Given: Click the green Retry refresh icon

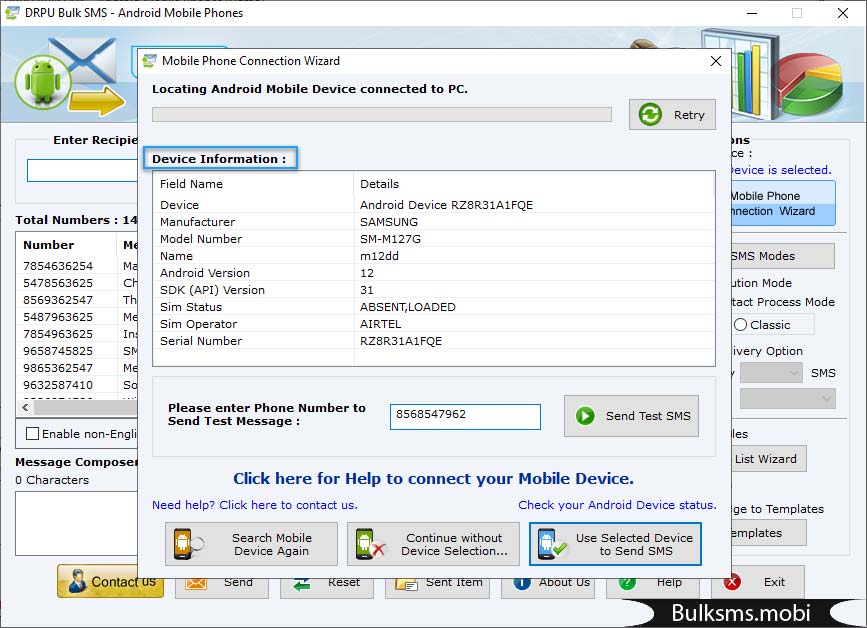Looking at the screenshot, I should [650, 114].
